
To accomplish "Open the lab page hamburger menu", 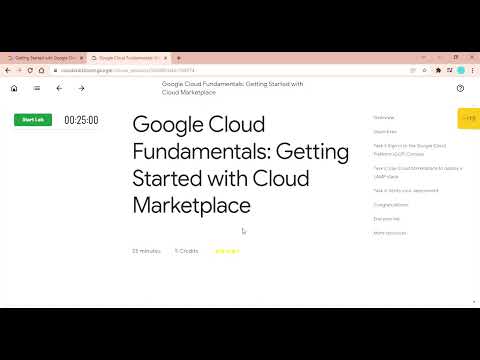I will [x=37, y=88].
